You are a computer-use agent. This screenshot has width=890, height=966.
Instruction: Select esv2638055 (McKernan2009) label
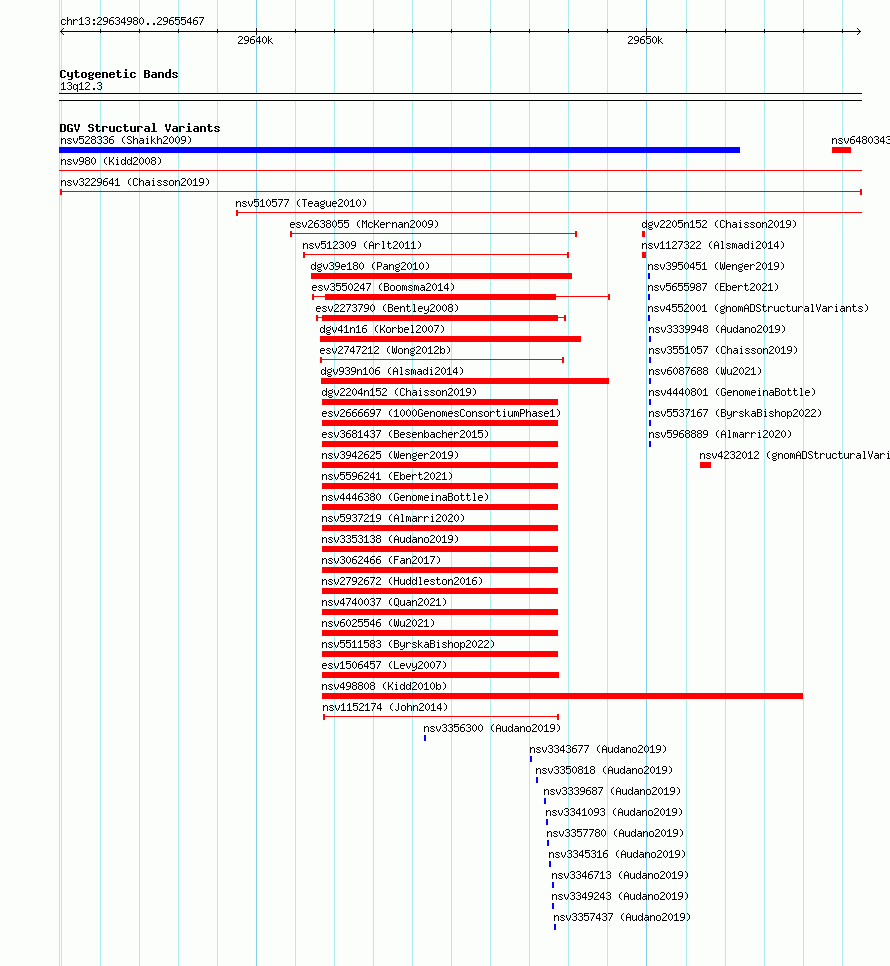tap(364, 224)
